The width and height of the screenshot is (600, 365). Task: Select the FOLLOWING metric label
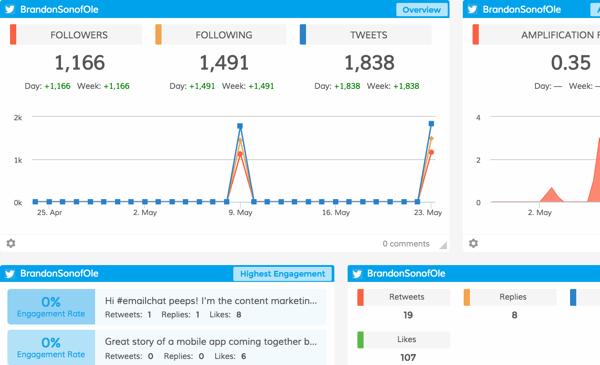click(224, 35)
